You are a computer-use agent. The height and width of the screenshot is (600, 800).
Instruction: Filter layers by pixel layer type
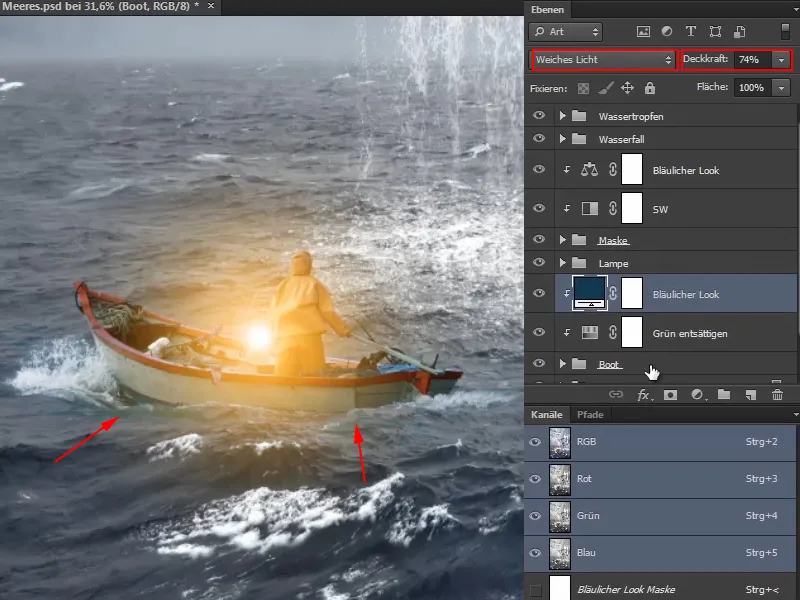click(x=643, y=32)
